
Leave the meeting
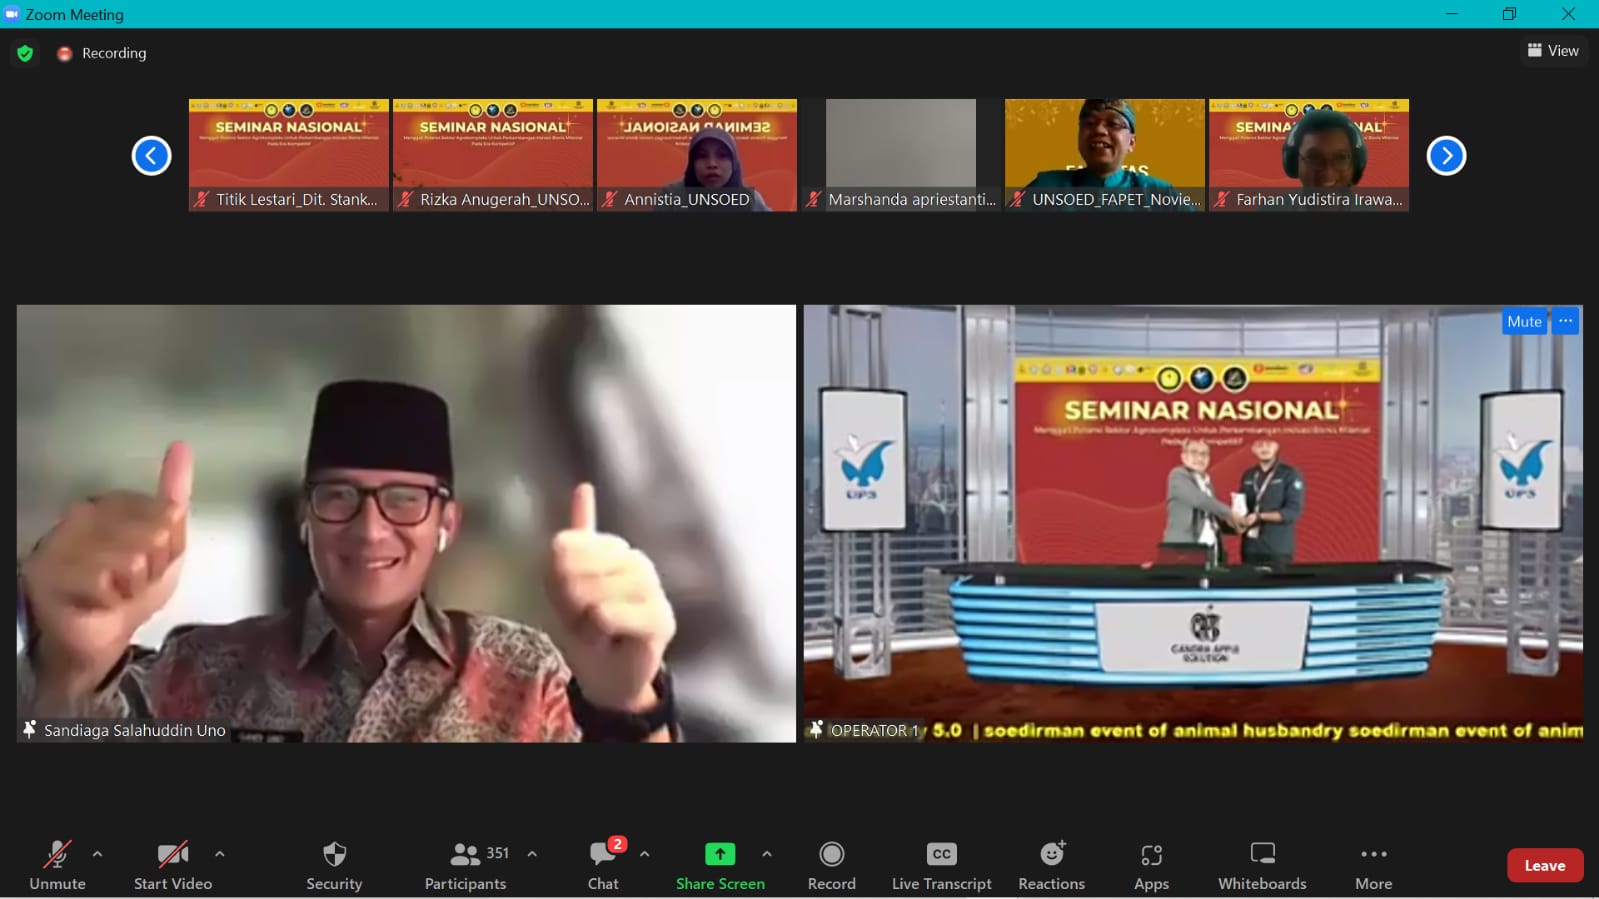[x=1544, y=866]
